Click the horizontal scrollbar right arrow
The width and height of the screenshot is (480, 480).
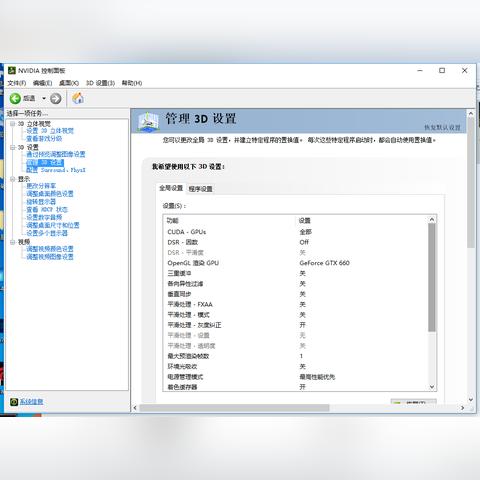point(462,408)
